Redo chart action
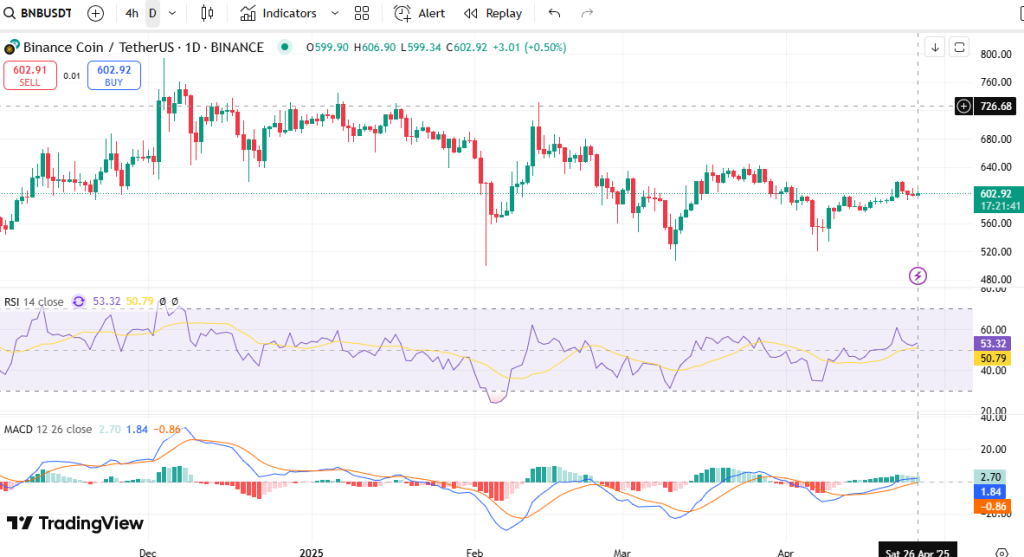 pos(587,13)
